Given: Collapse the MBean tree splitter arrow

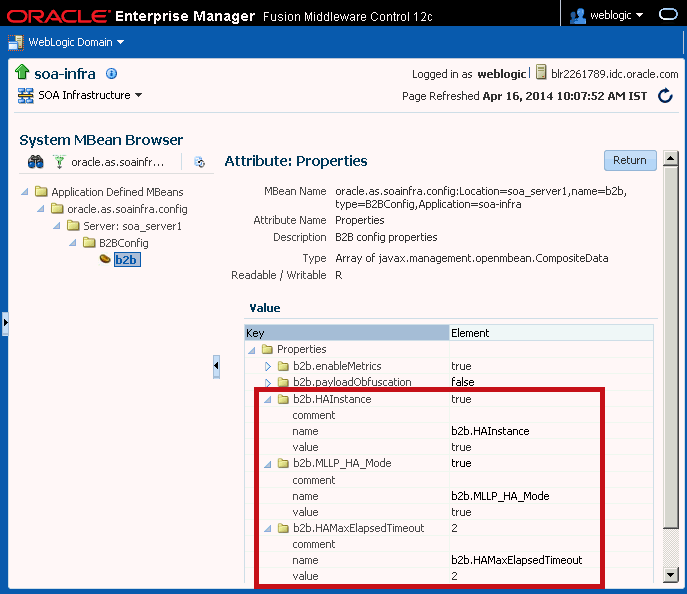Looking at the screenshot, I should (x=216, y=366).
